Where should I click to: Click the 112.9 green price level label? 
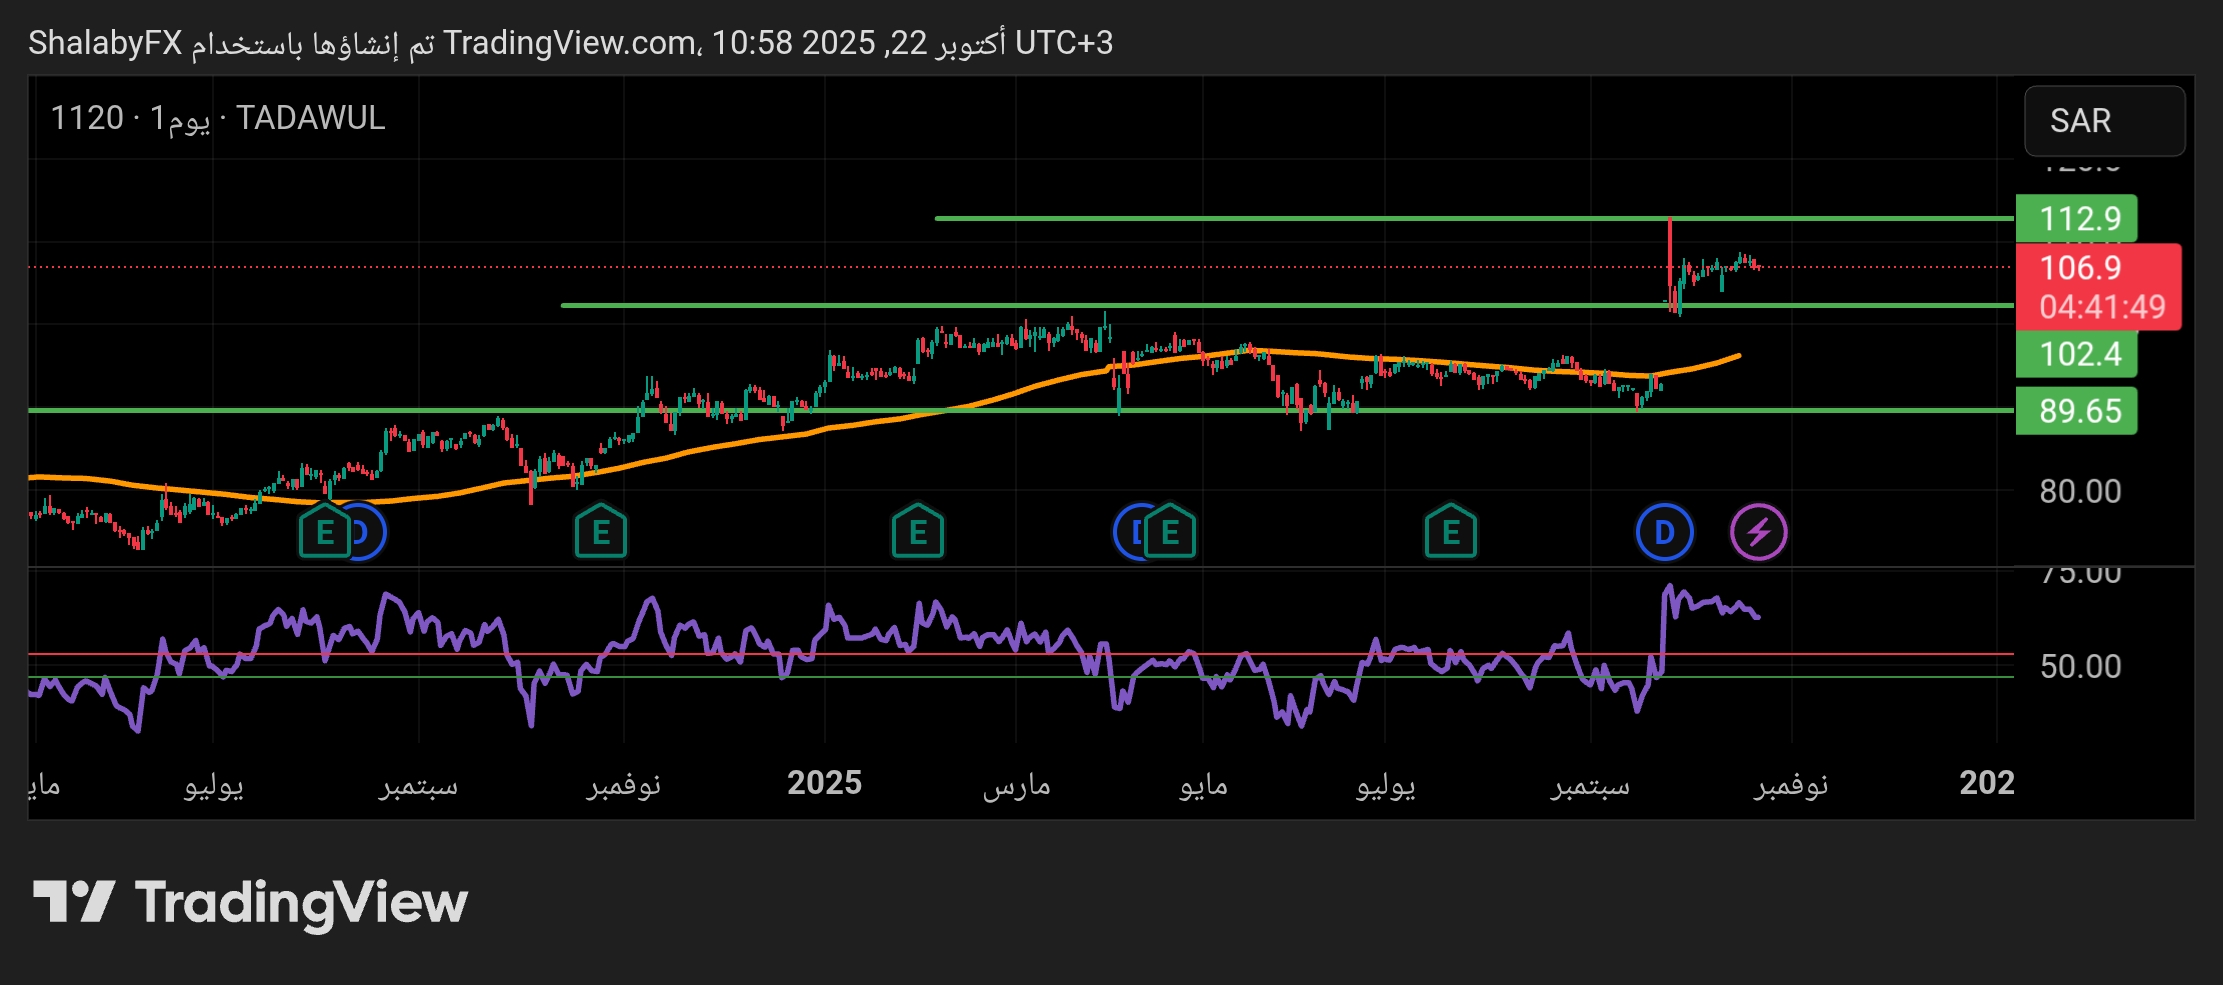(x=2076, y=218)
